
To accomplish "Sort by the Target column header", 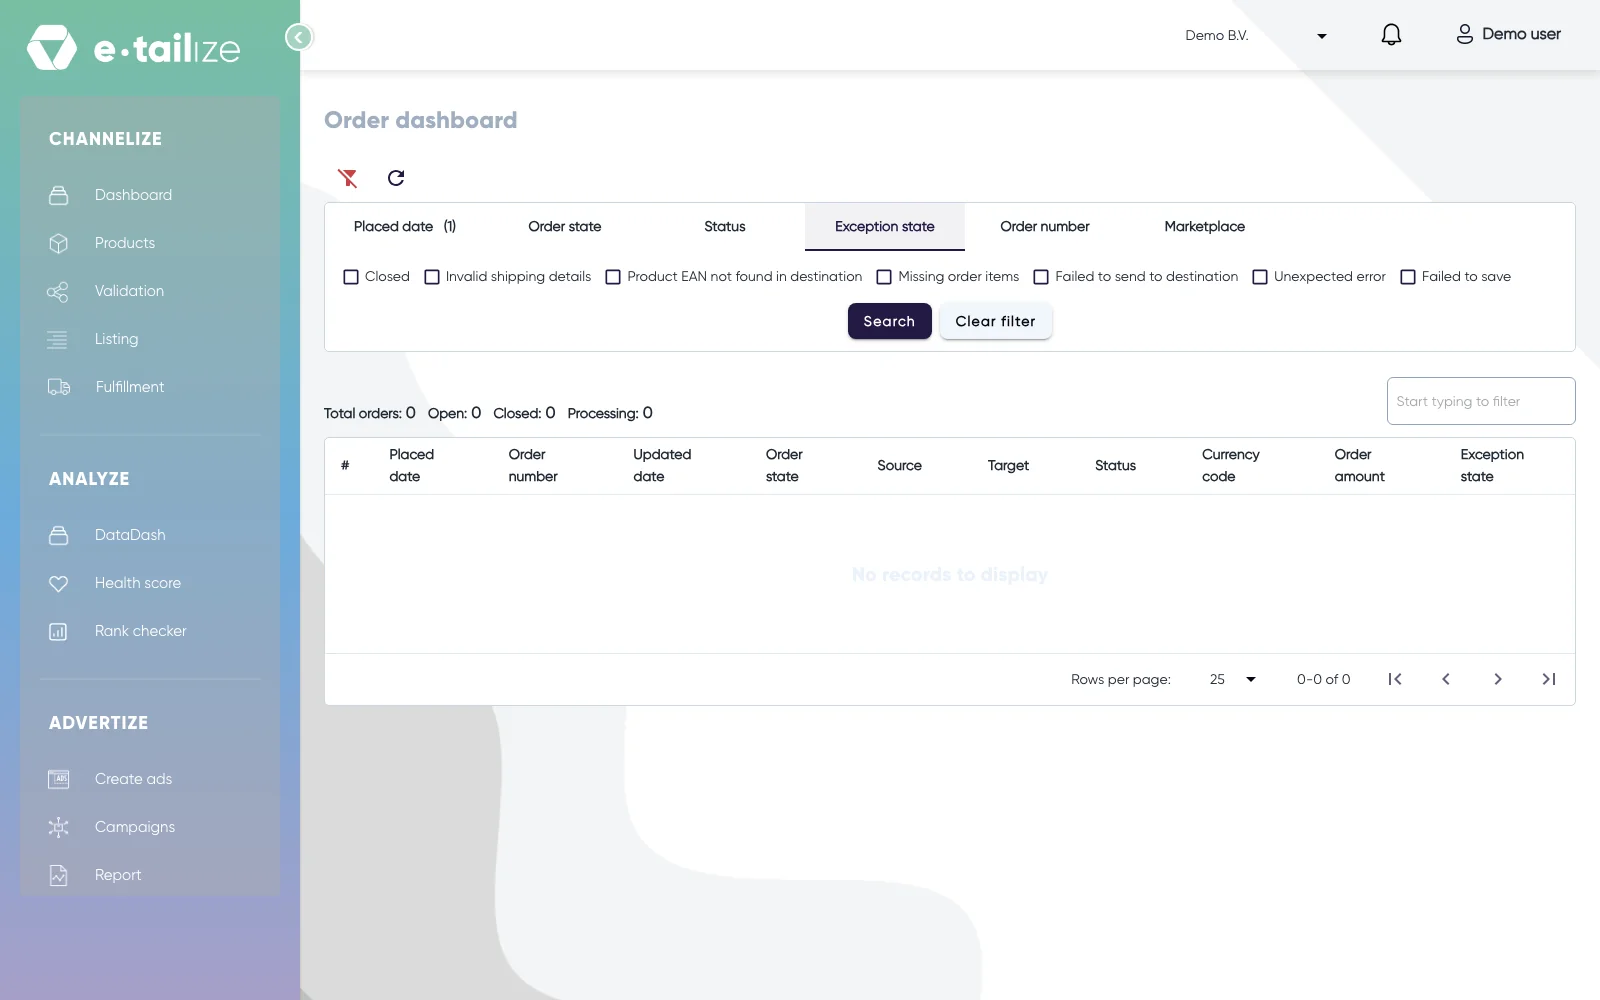I will 1008,466.
